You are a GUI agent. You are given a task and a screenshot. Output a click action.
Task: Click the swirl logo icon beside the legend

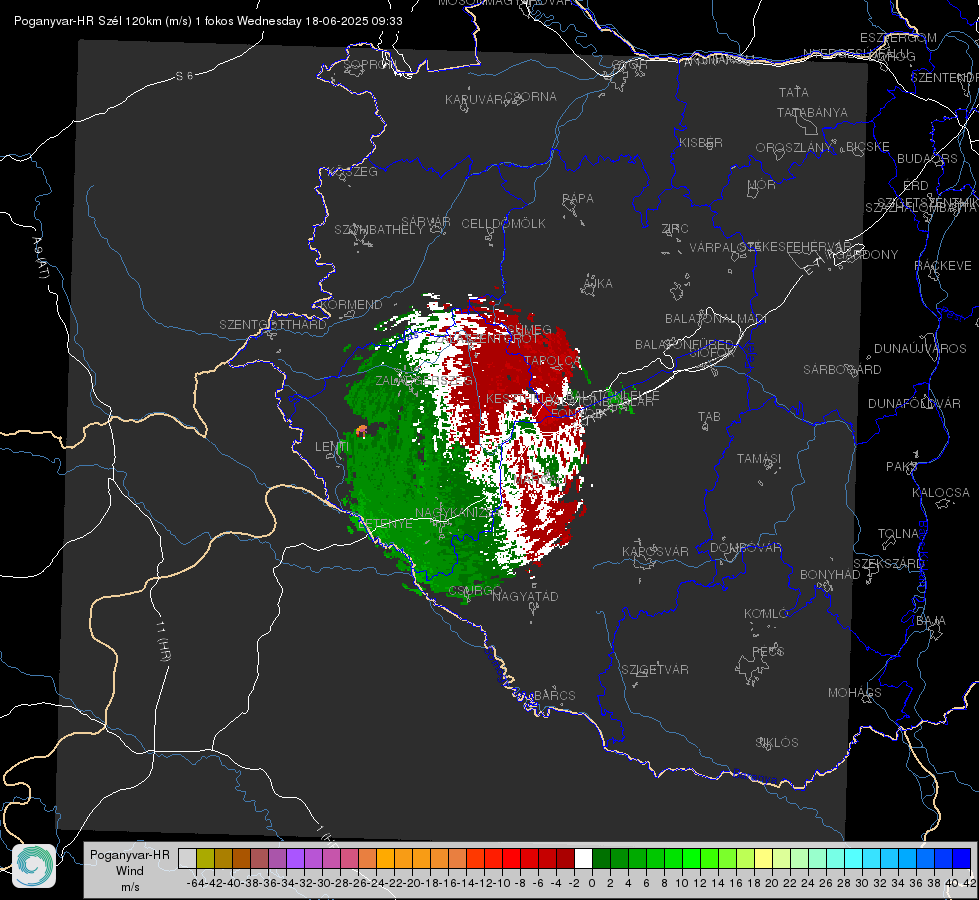(x=34, y=866)
